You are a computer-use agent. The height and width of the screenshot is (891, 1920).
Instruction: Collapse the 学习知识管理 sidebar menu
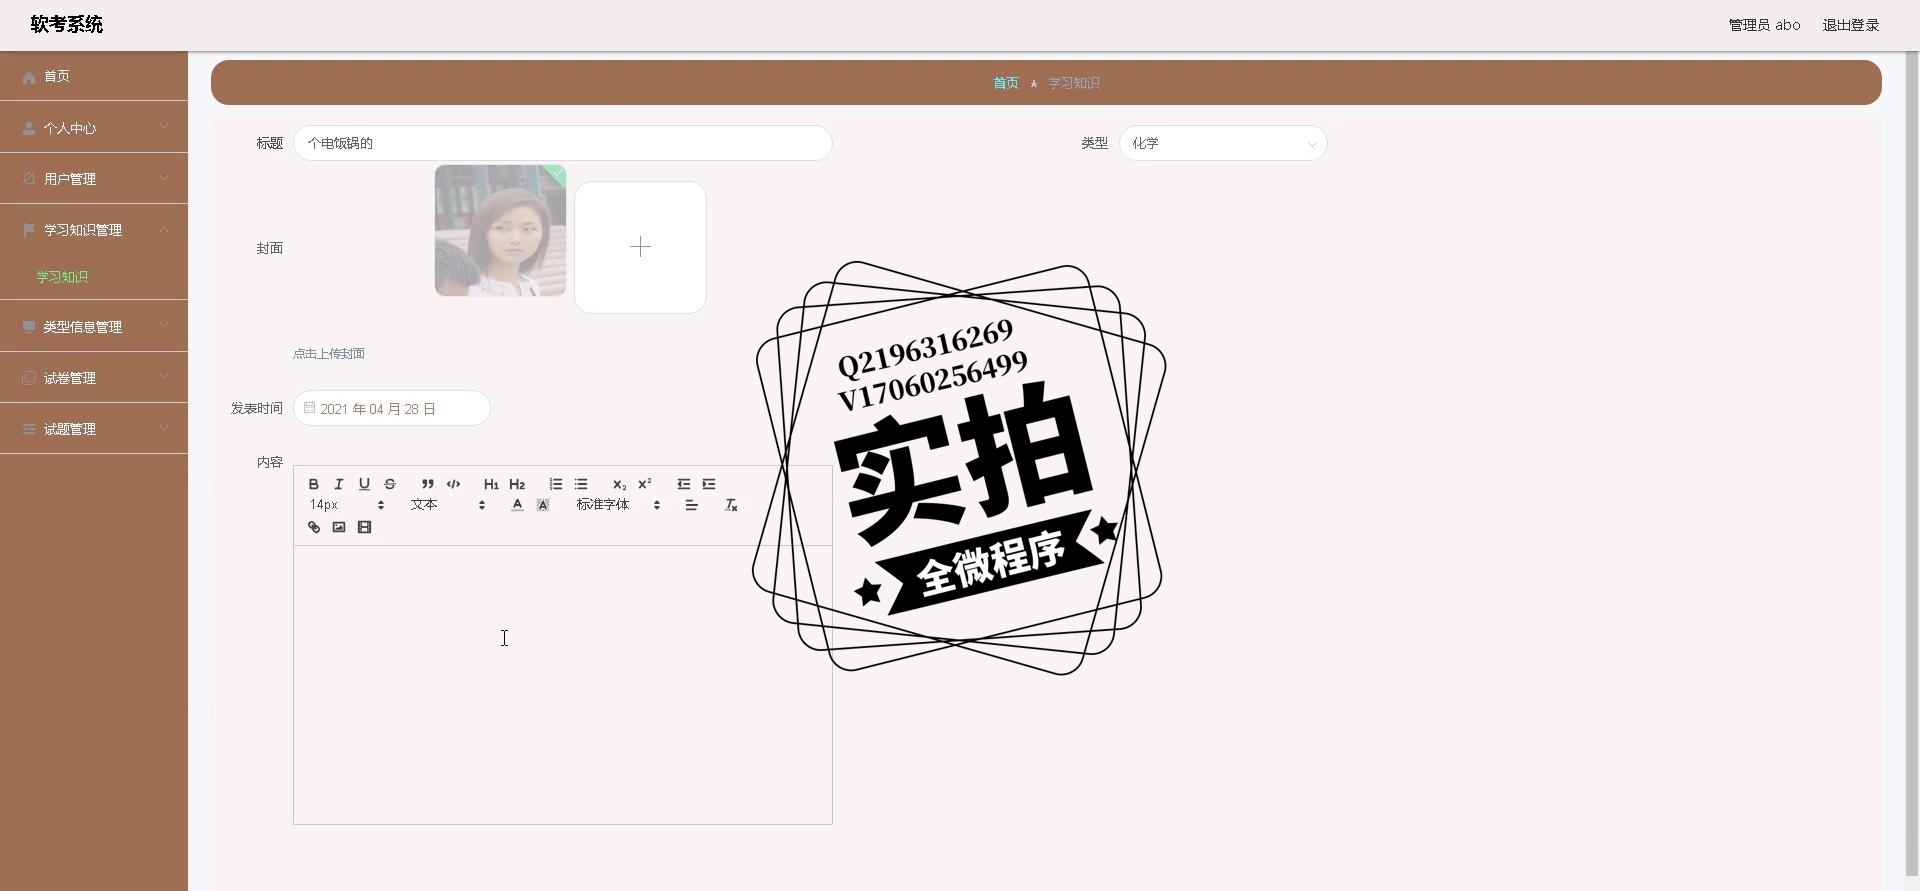coord(94,229)
